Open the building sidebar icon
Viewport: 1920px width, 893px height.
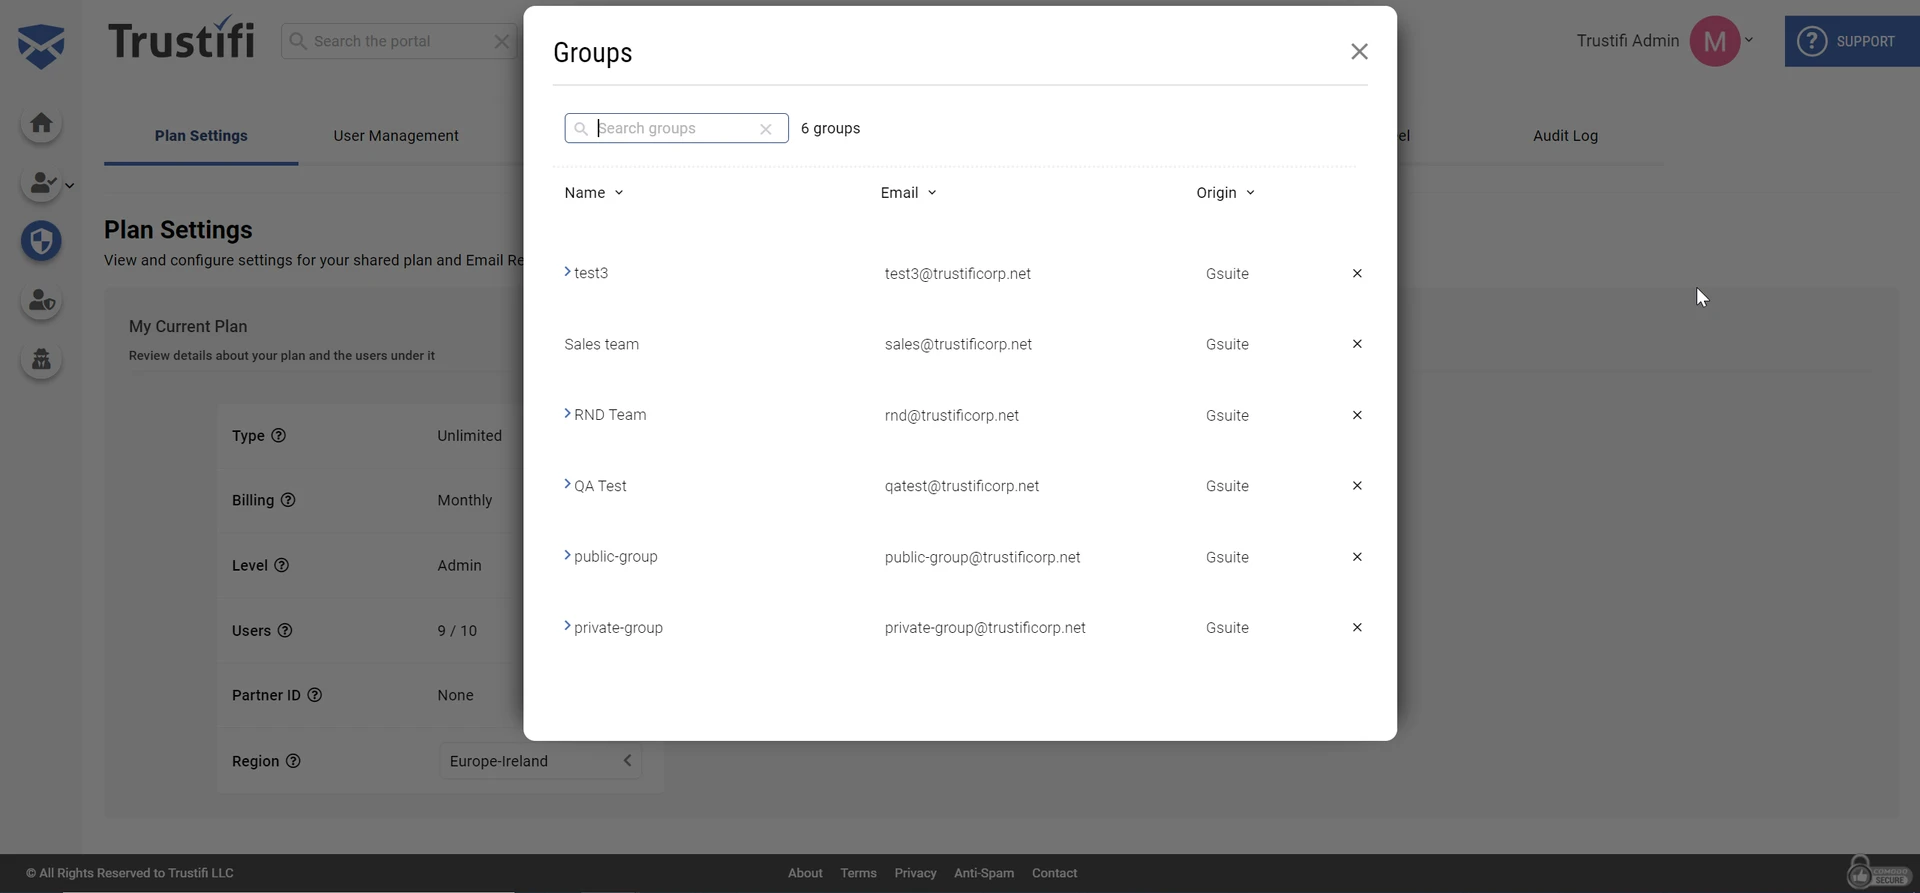coord(41,359)
